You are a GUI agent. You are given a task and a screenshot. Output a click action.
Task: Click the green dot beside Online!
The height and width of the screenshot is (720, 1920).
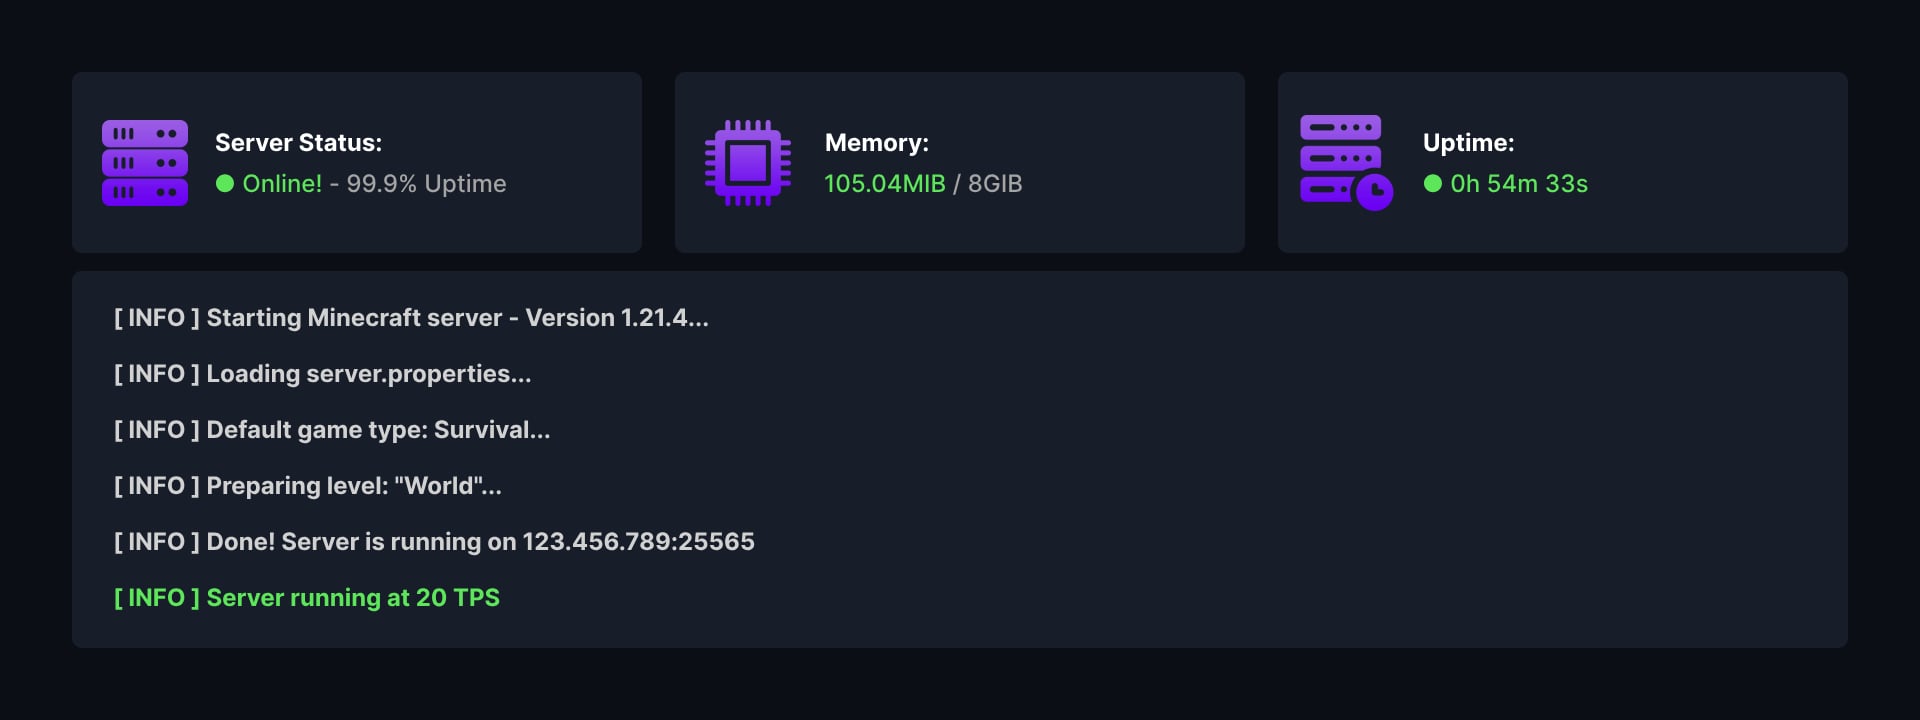(x=225, y=183)
